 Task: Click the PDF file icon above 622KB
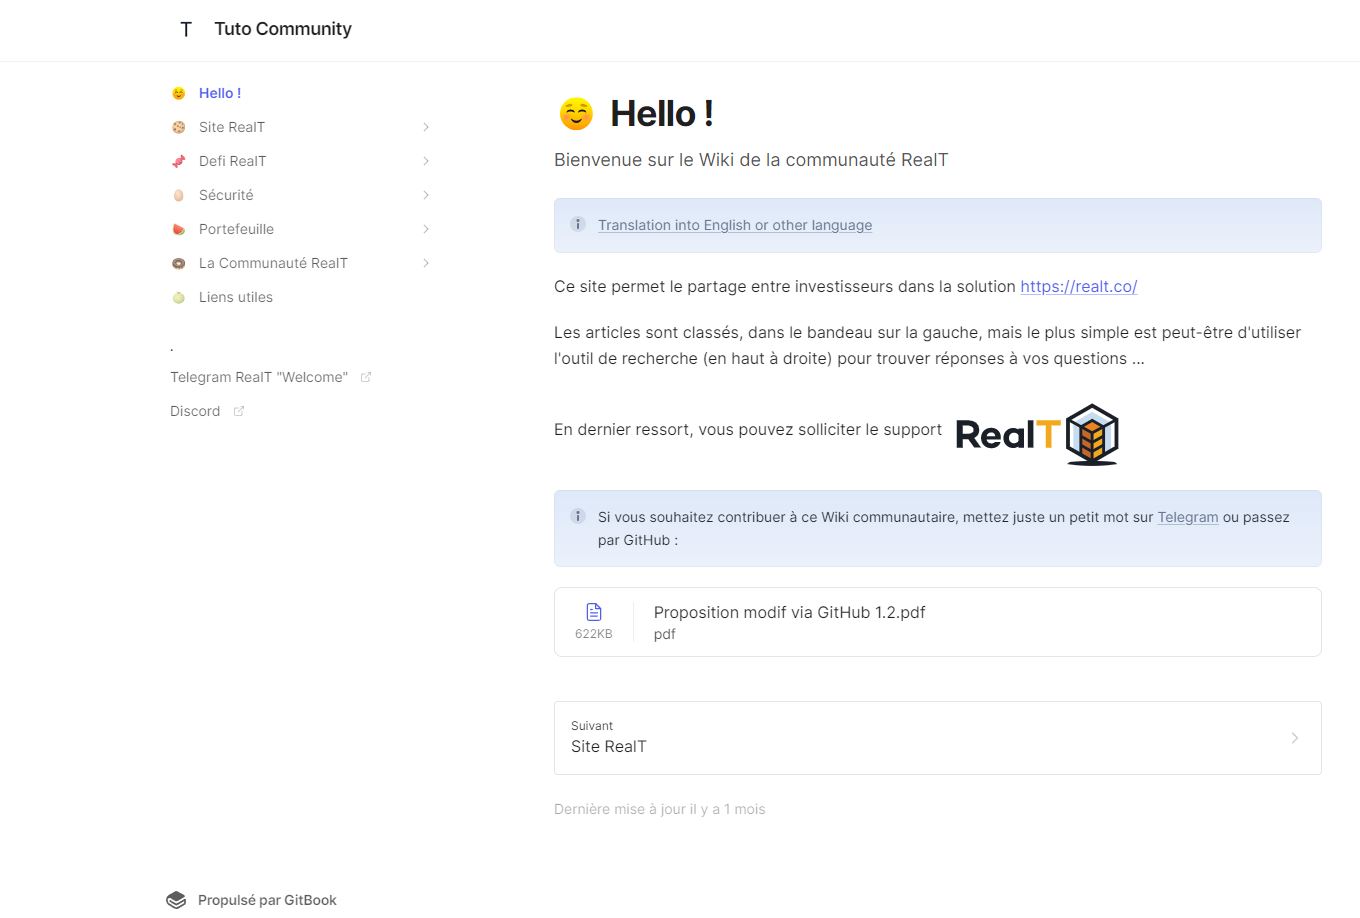(594, 612)
